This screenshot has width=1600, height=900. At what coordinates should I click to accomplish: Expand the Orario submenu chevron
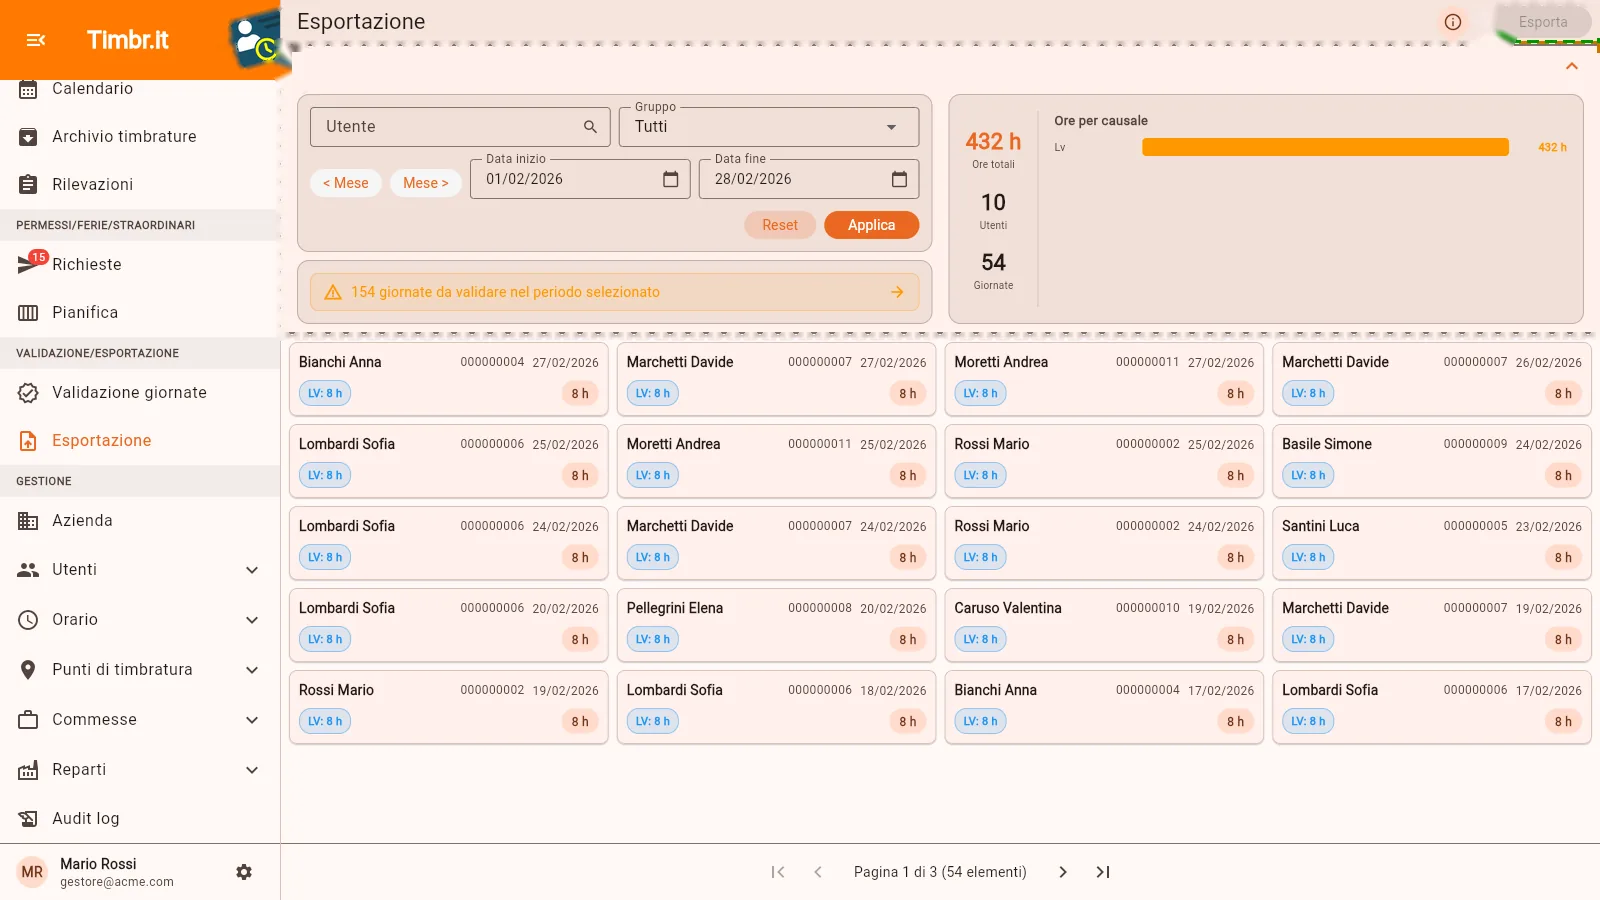click(x=252, y=620)
